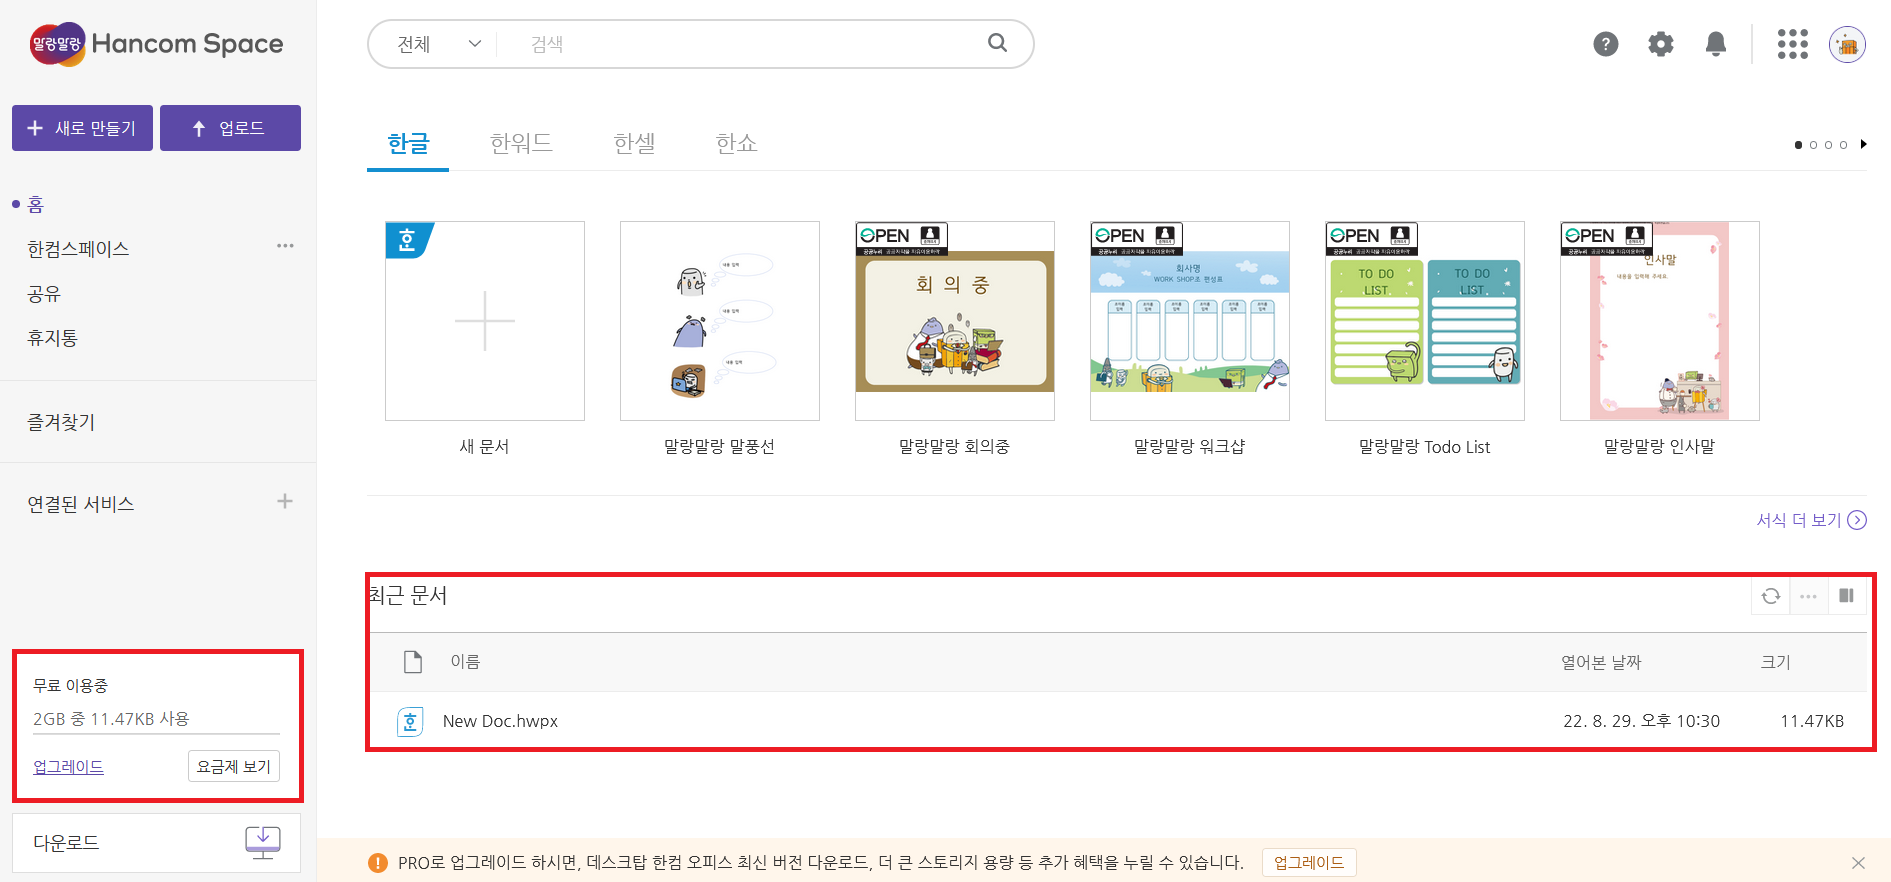Sort by 열어본 날짜 column header
This screenshot has height=882, width=1891.
click(1601, 662)
